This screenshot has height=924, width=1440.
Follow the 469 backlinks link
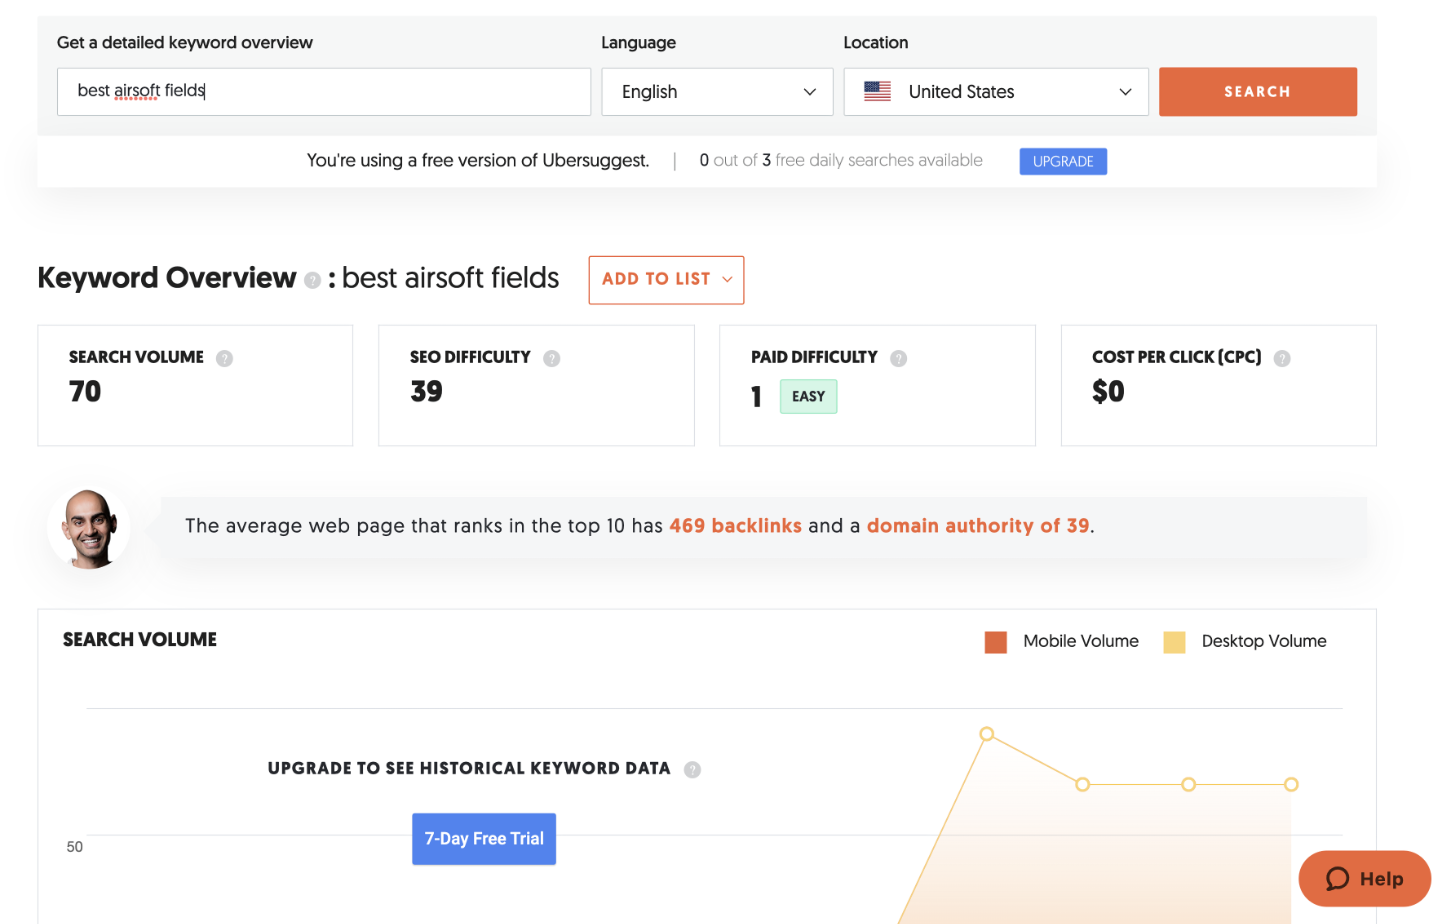tap(735, 526)
